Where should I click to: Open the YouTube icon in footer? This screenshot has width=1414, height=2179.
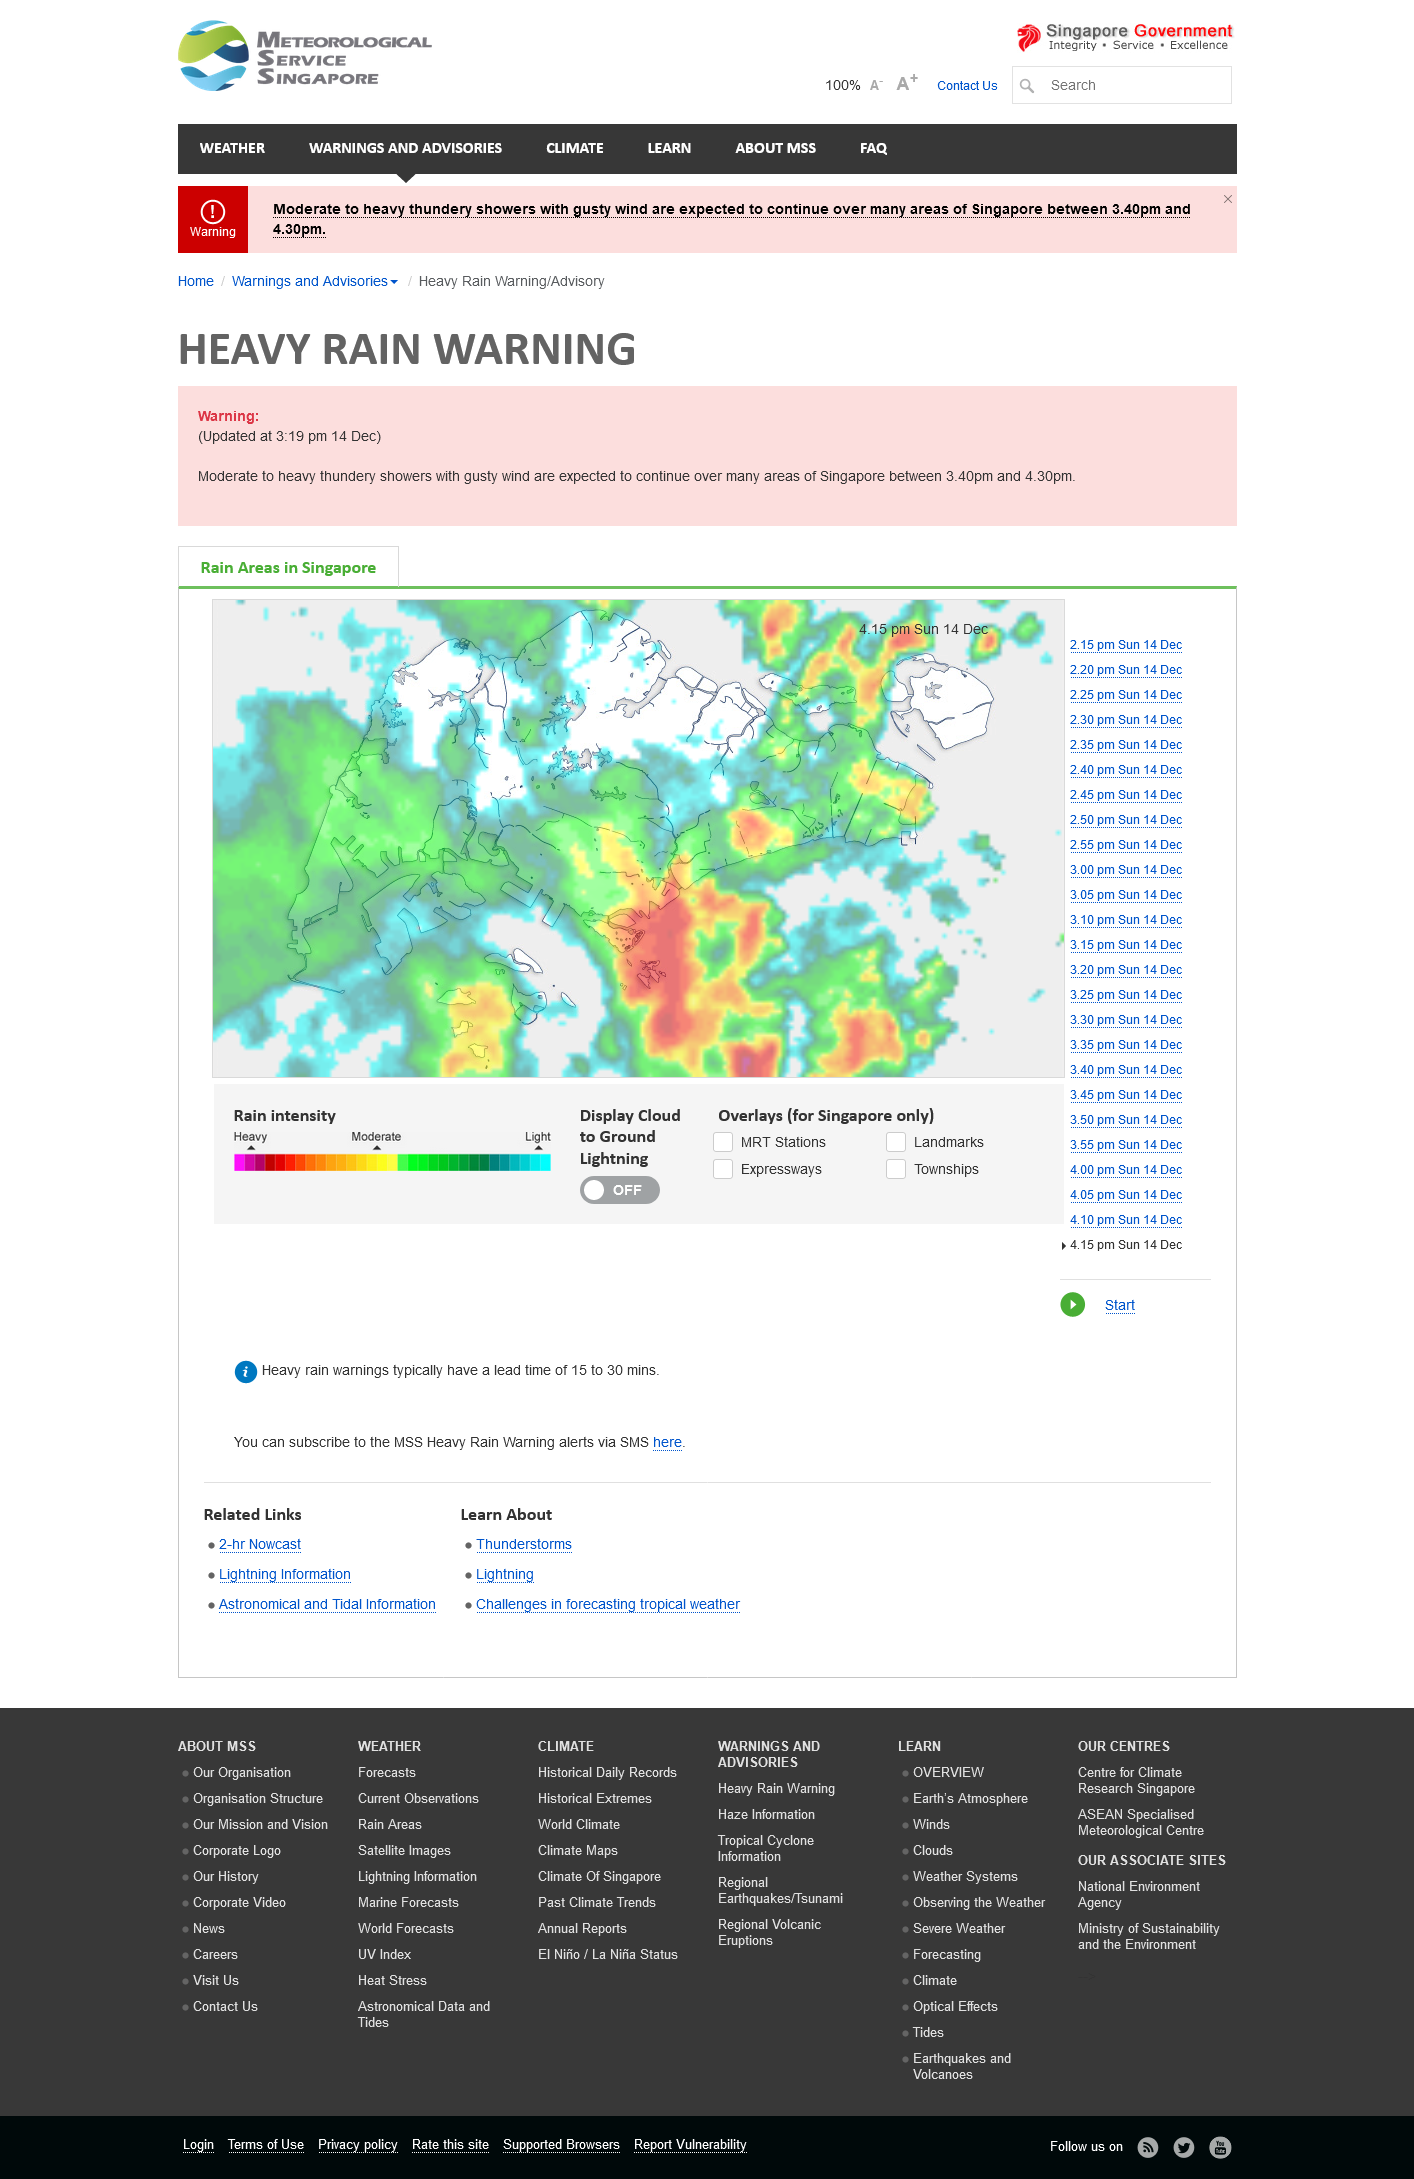[1220, 2147]
